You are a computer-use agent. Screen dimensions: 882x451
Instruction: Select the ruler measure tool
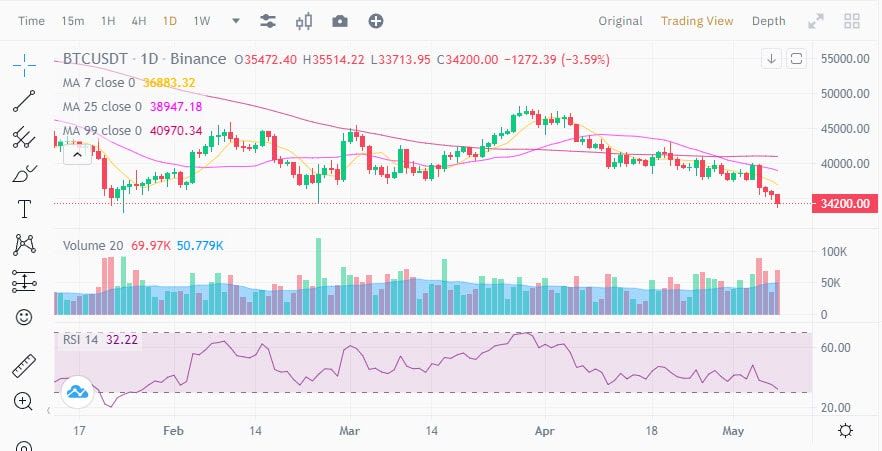point(24,366)
